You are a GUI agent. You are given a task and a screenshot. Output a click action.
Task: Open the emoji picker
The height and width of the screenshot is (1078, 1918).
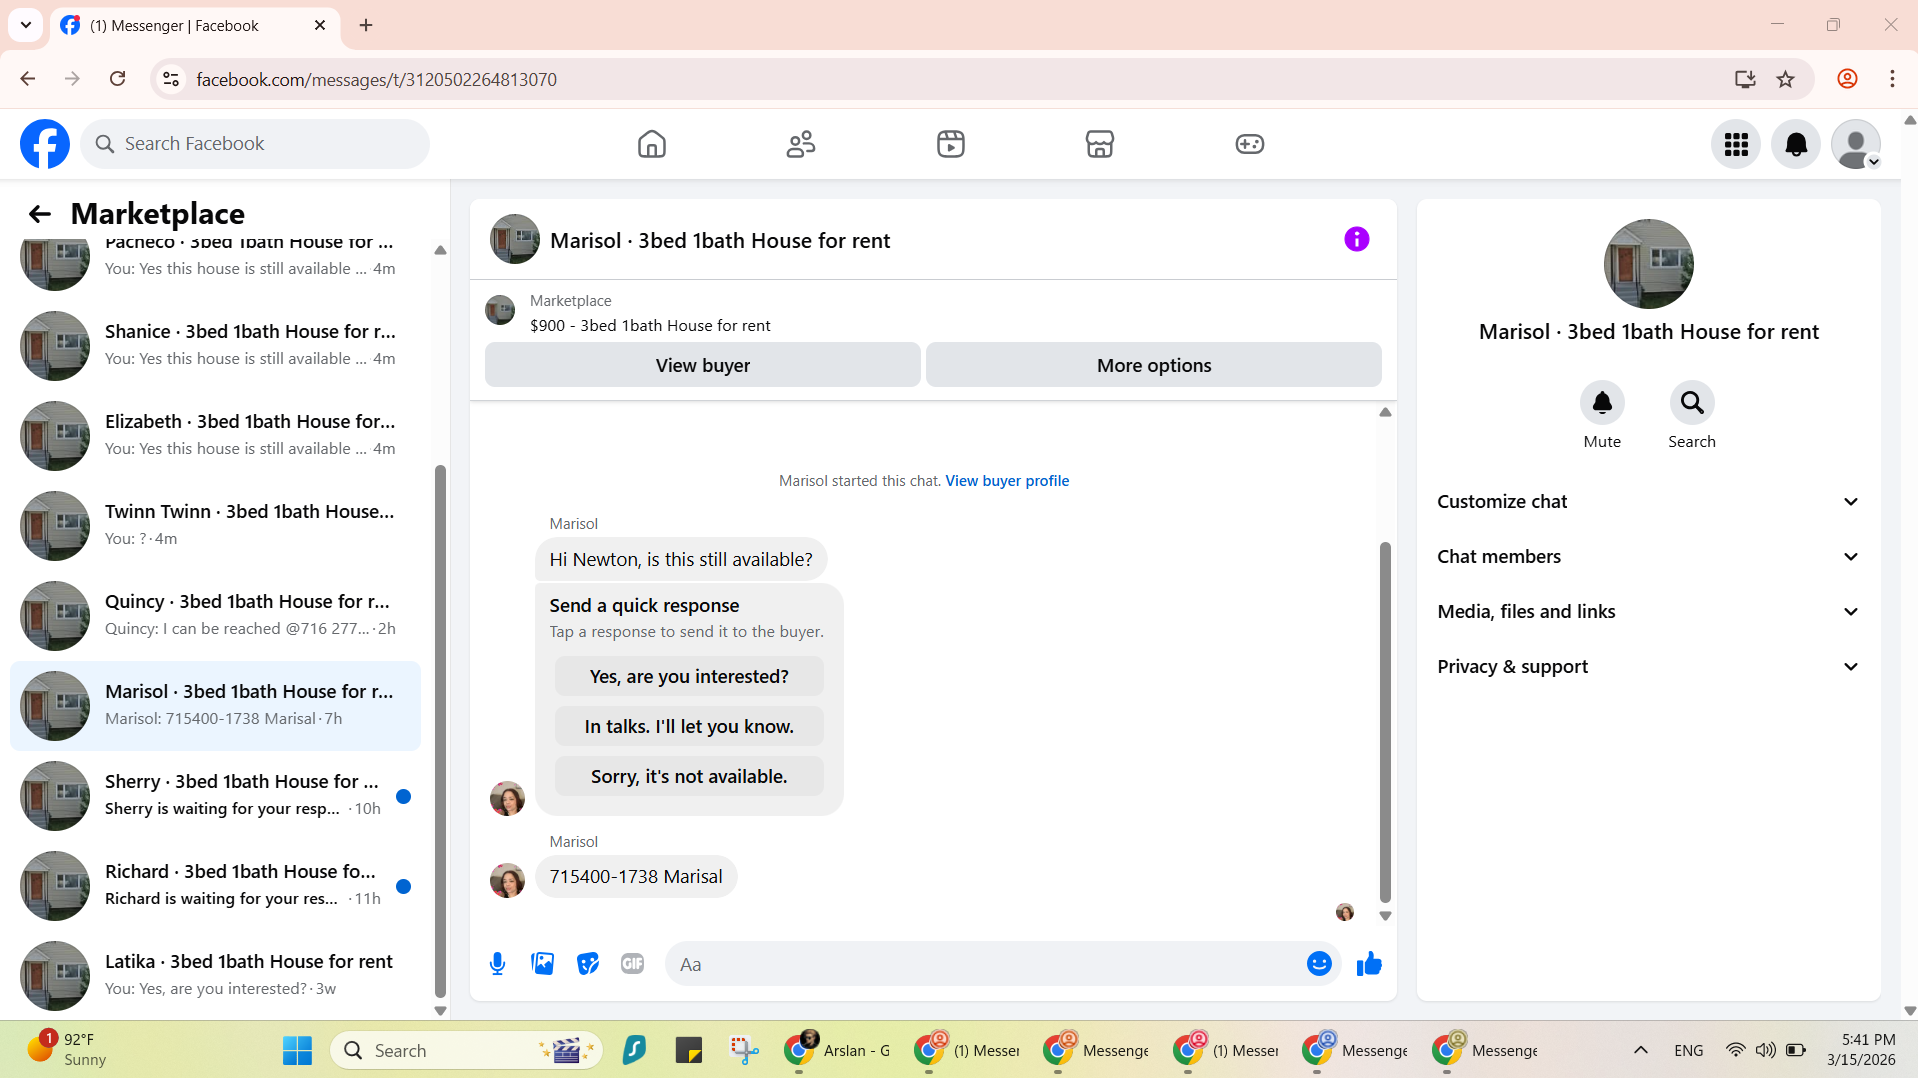click(1319, 964)
